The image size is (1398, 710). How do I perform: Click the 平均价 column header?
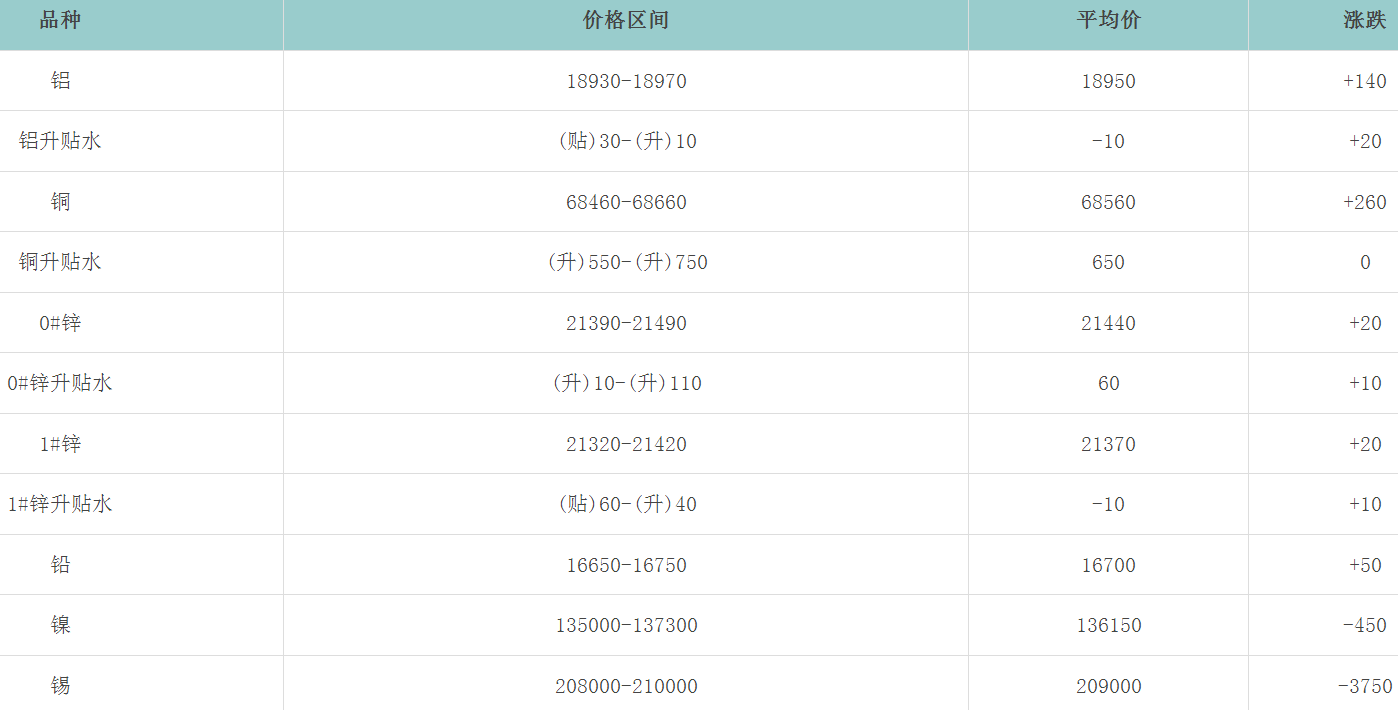click(x=1108, y=21)
